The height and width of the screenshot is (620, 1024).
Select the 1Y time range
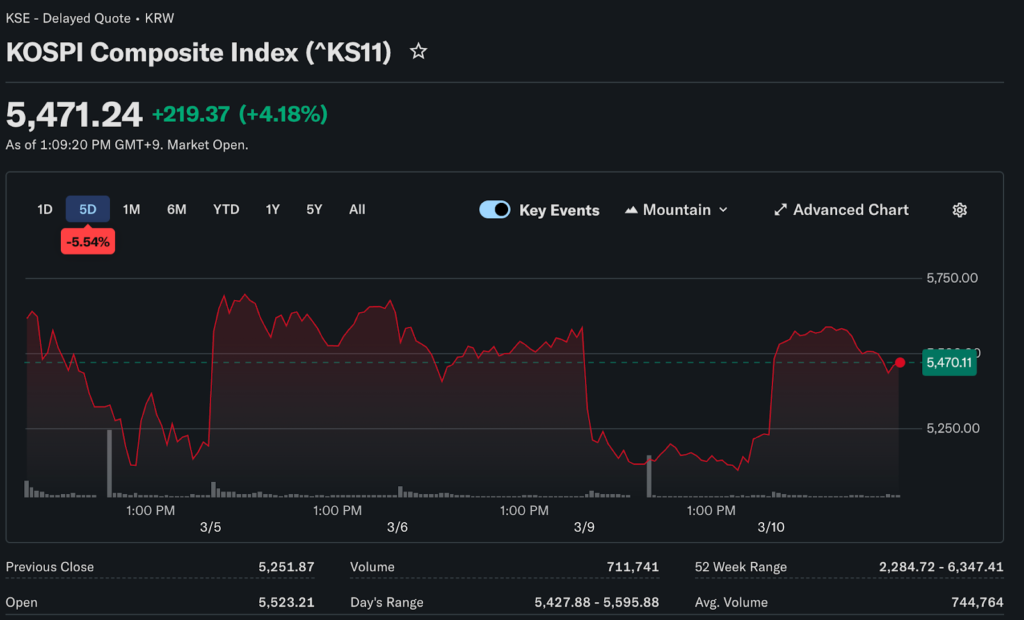(x=272, y=209)
